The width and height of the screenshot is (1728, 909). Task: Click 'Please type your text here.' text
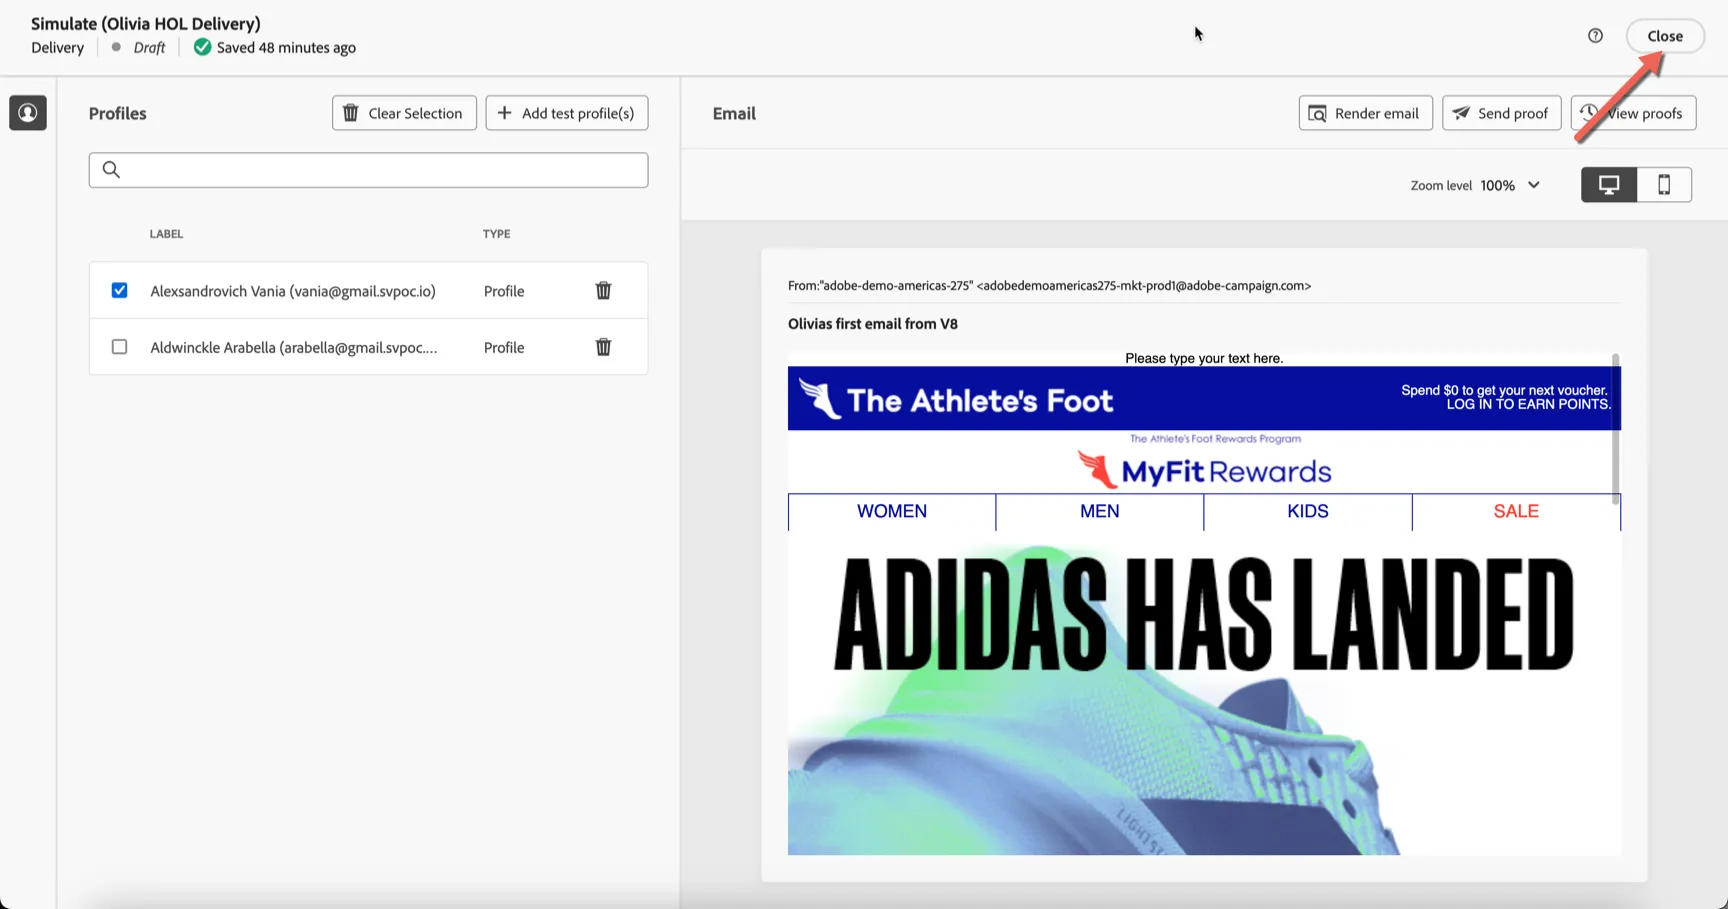(x=1204, y=358)
